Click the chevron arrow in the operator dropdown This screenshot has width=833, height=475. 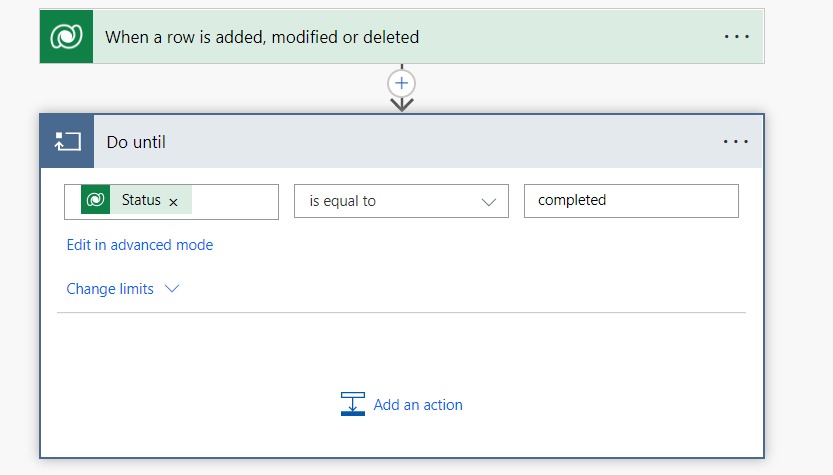(x=488, y=201)
